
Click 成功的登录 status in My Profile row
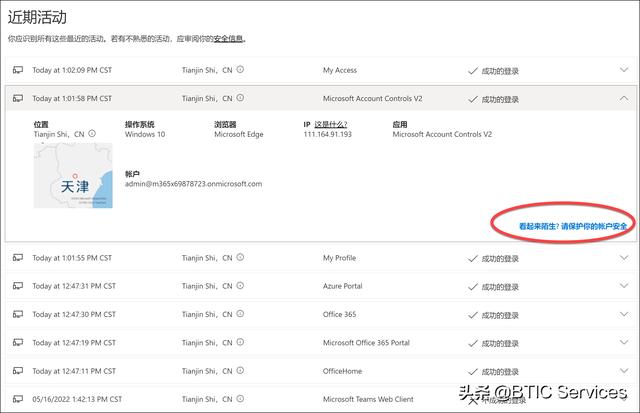[500, 259]
